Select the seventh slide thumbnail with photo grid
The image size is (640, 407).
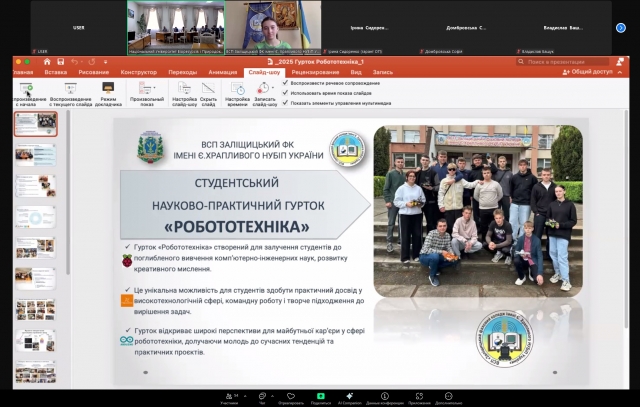[x=36, y=309]
